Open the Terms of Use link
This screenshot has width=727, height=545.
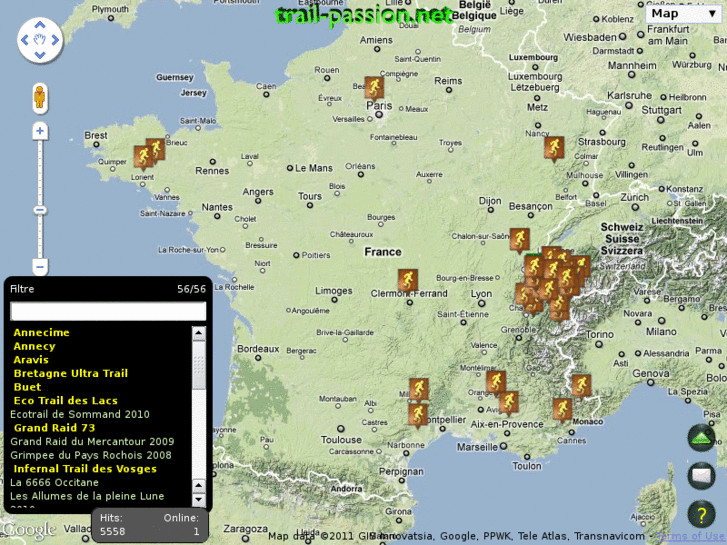pos(689,536)
